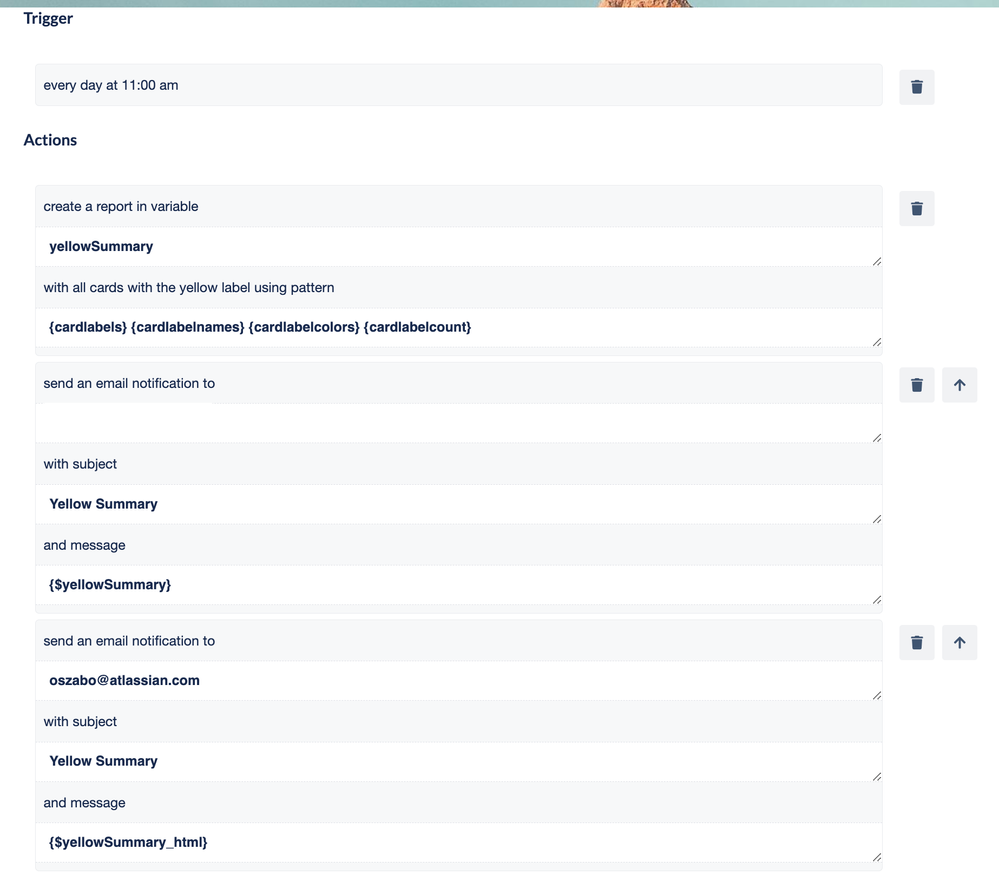Click the "every day at 11:00 am" trigger row
Viewport: 999px width, 883px height.
click(458, 85)
